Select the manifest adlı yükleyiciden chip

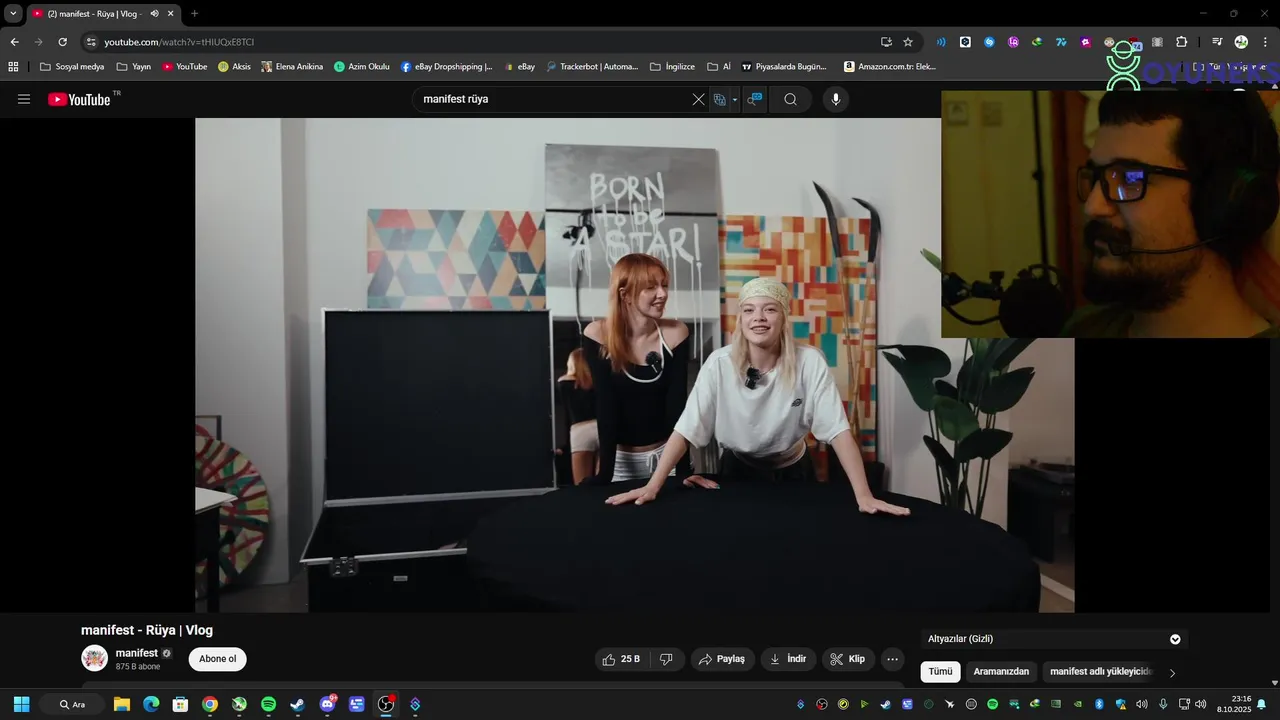click(1101, 672)
